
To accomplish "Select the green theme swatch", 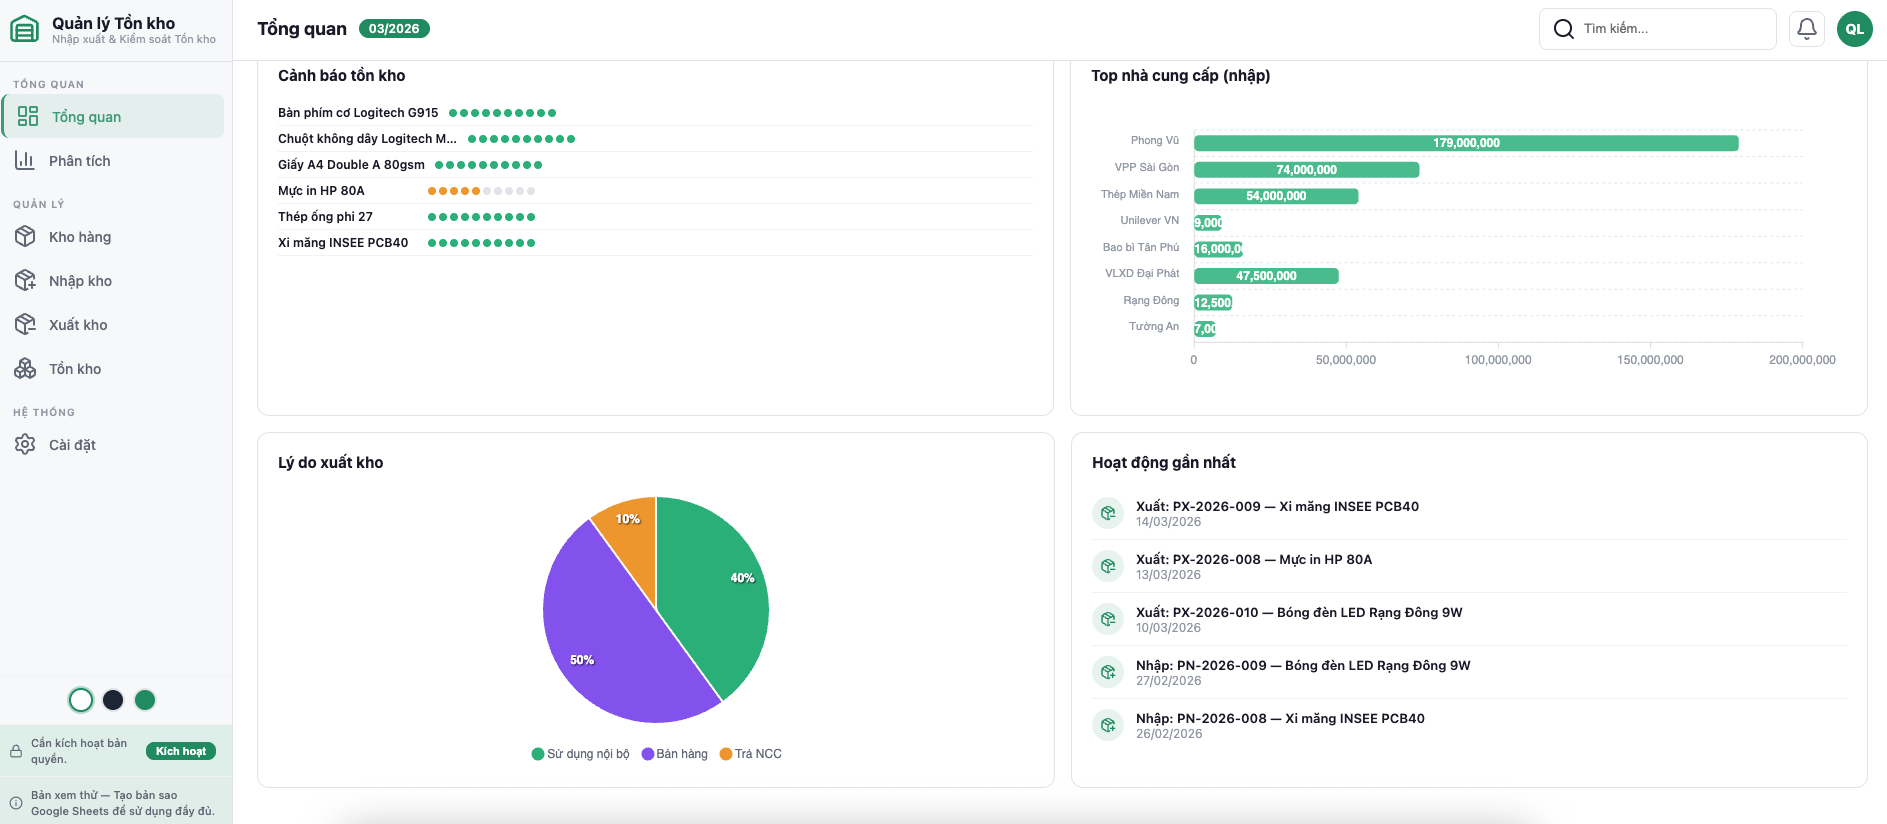I will tap(145, 700).
